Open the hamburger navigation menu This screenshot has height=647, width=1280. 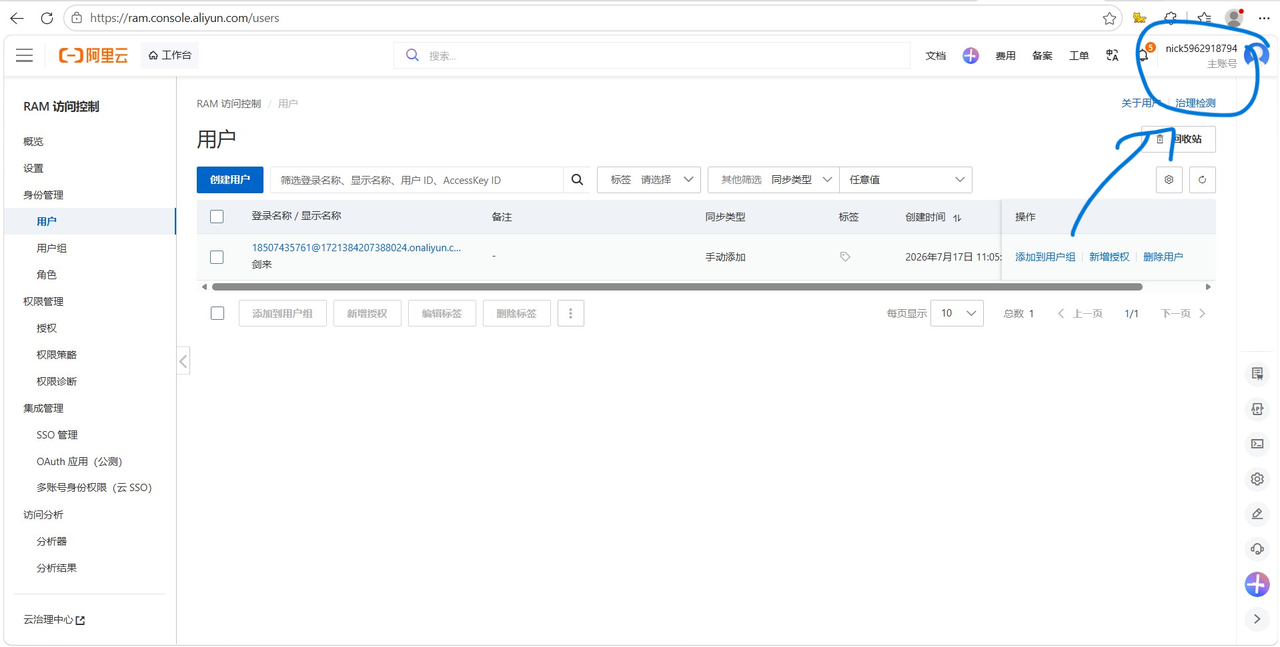pyautogui.click(x=24, y=56)
